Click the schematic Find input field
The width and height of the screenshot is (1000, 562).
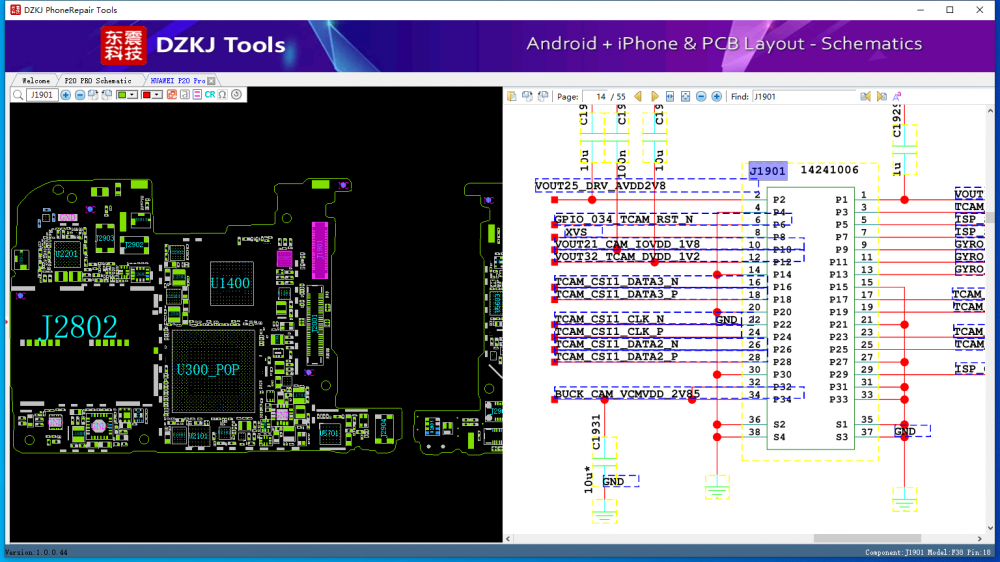803,96
